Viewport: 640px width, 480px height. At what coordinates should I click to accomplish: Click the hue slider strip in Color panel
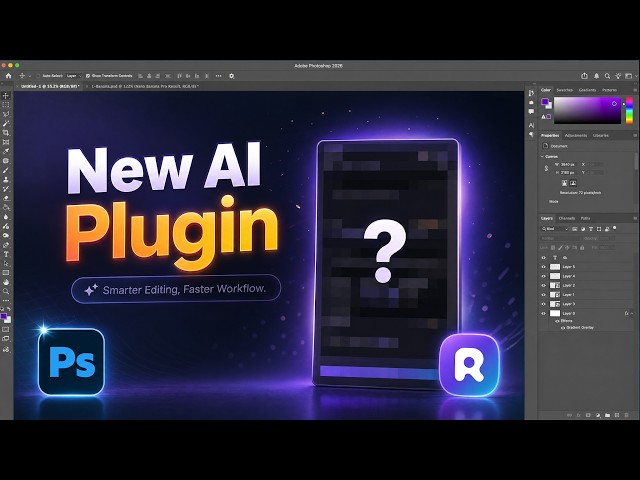click(629, 110)
